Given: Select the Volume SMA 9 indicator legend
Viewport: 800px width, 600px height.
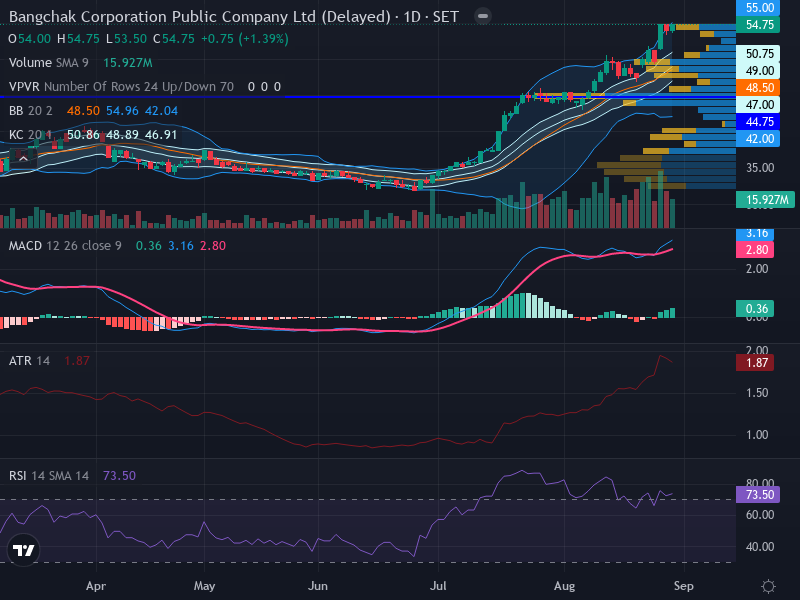Looking at the screenshot, I should (48, 63).
